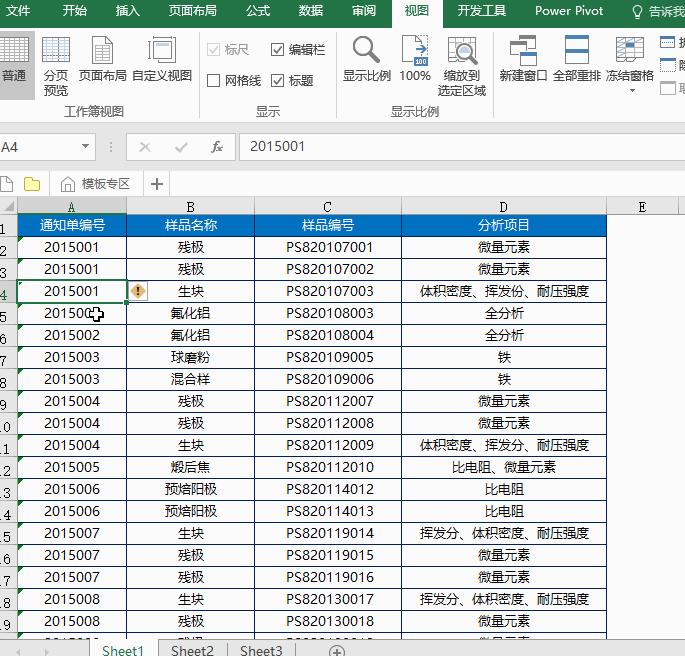Click the Hide window icon in the ribbon
Image resolution: width=685 pixels, height=656 pixels.
point(668,65)
